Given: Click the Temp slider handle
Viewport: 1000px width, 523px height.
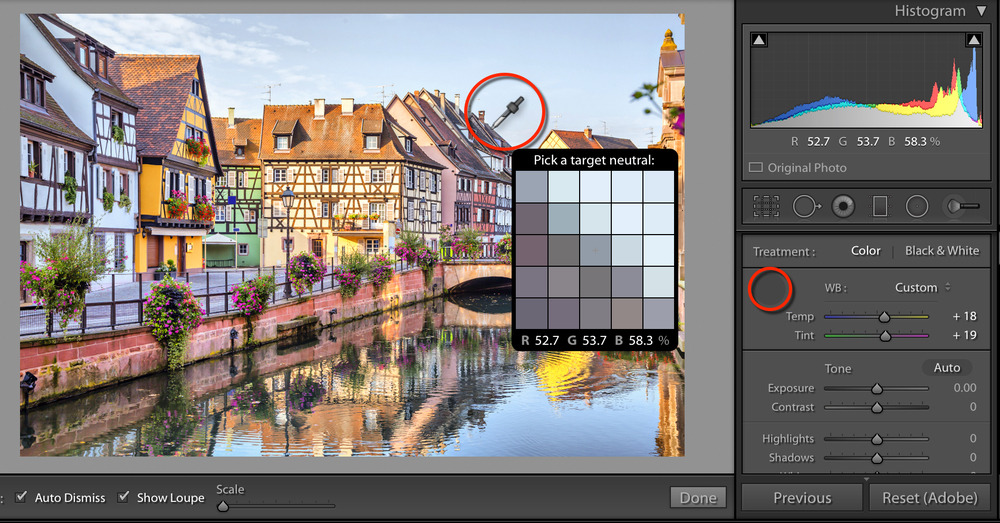Looking at the screenshot, I should coord(884,317).
